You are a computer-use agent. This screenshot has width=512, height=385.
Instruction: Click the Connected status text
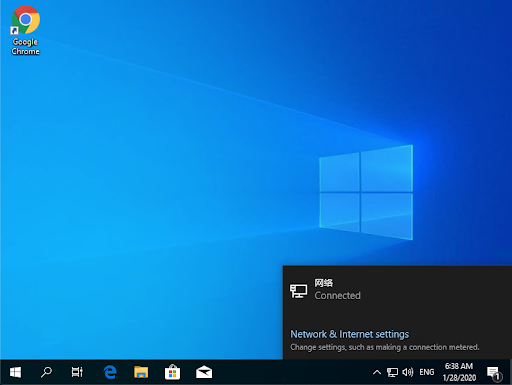pyautogui.click(x=337, y=296)
